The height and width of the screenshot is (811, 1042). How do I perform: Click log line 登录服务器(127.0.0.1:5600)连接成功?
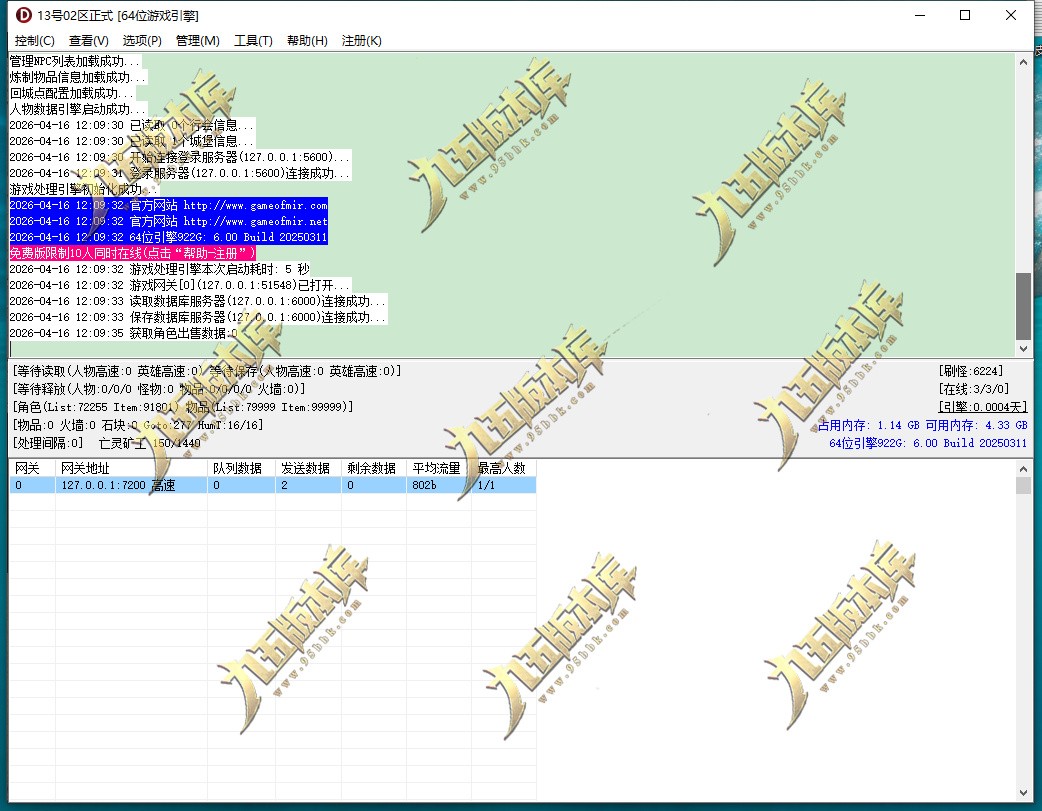180,173
